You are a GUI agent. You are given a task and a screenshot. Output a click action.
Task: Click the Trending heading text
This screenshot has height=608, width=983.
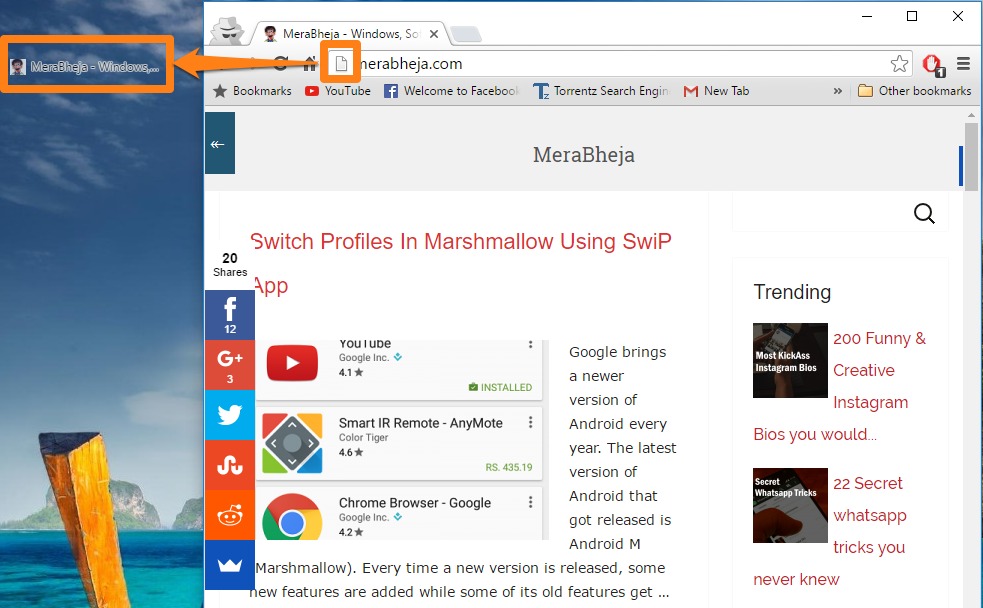[x=792, y=292]
